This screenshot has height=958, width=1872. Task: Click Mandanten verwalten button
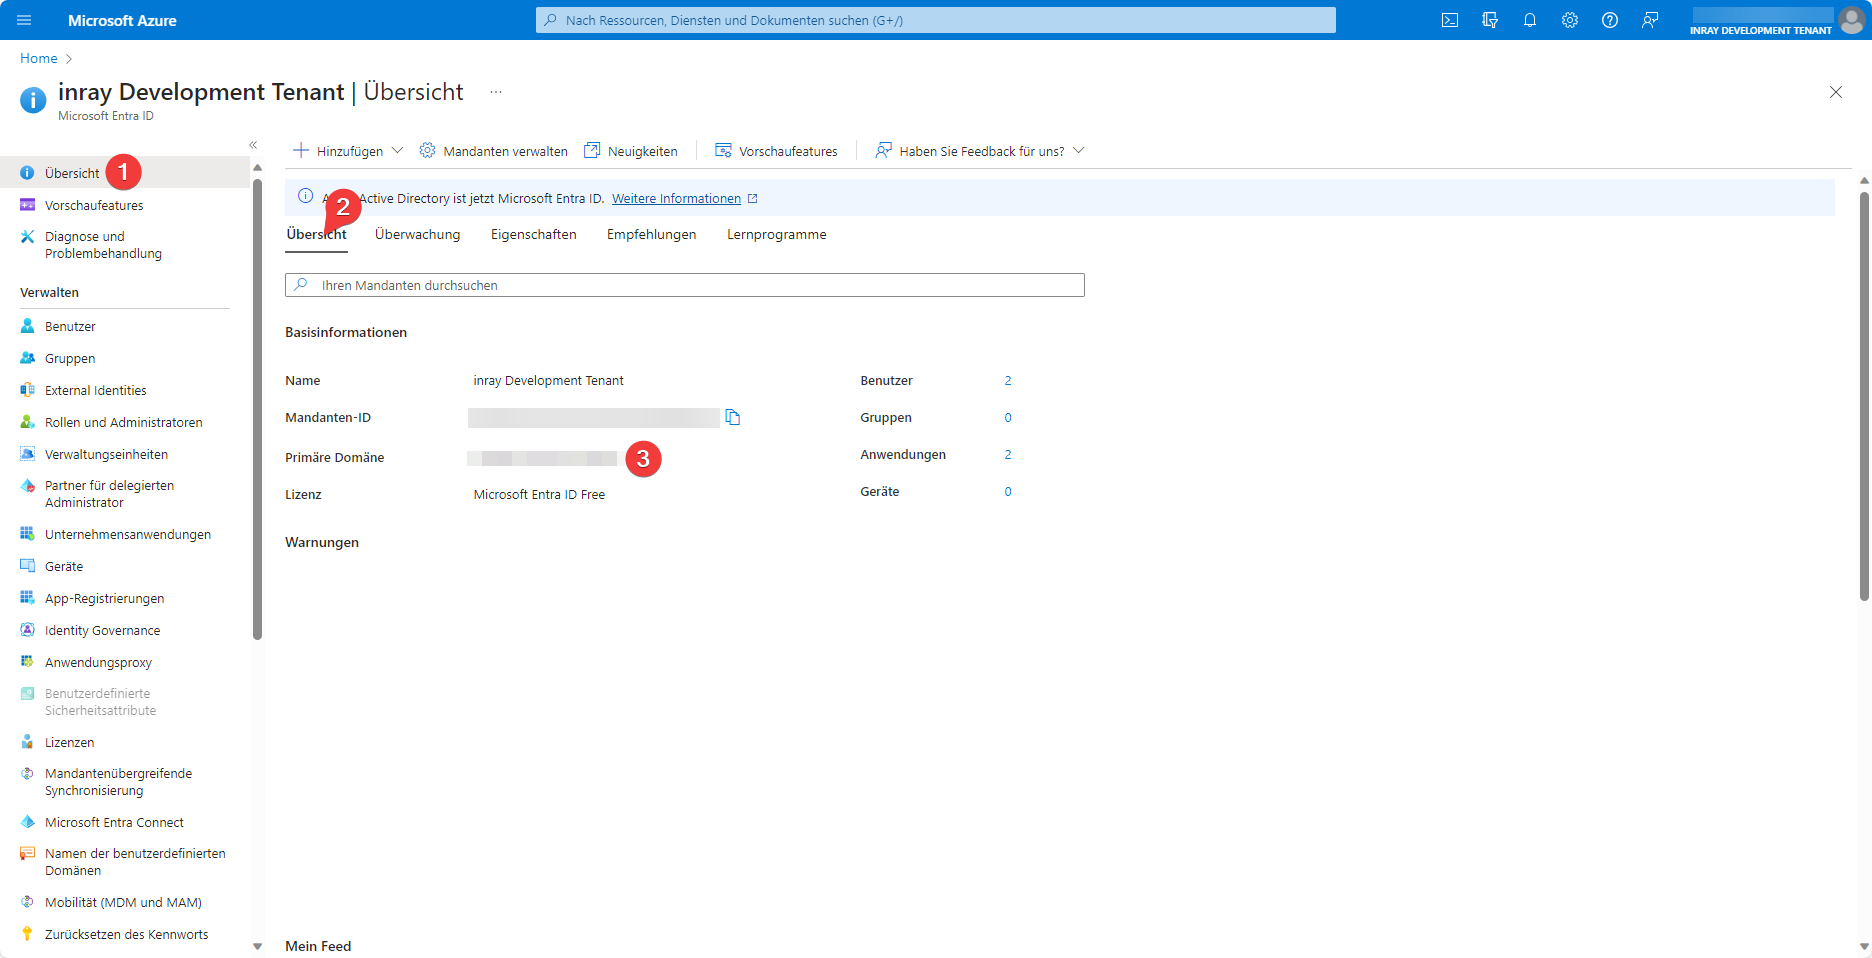[x=494, y=151]
